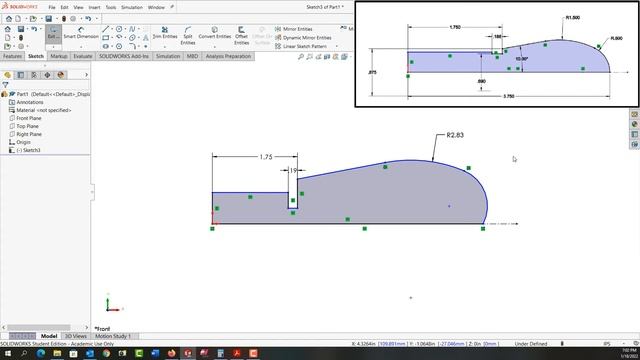Click the feature tree filter icon
The width and height of the screenshot is (640, 360).
click(5, 85)
